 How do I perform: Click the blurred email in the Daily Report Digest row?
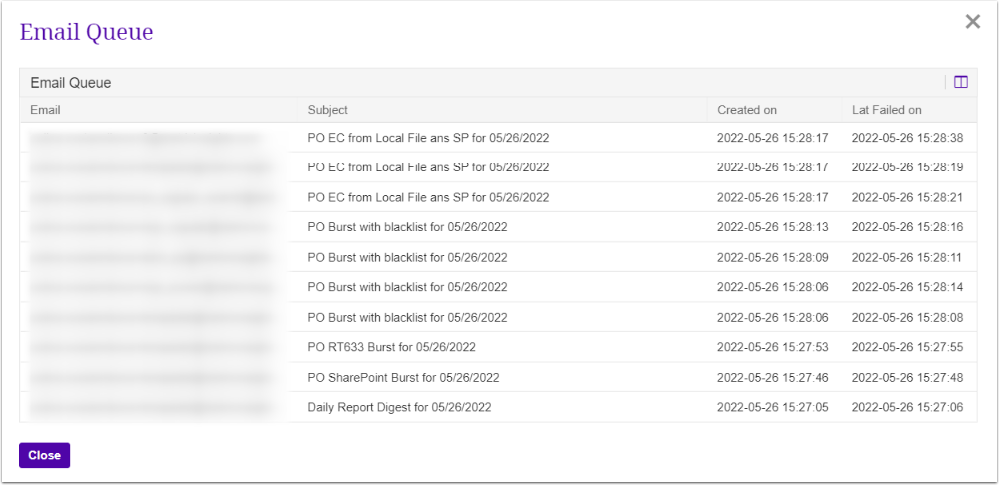click(x=150, y=407)
